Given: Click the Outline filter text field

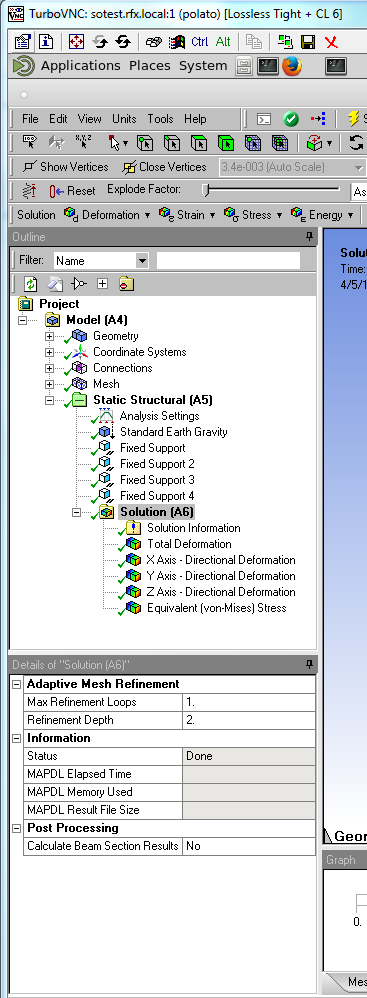Looking at the screenshot, I should point(228,260).
